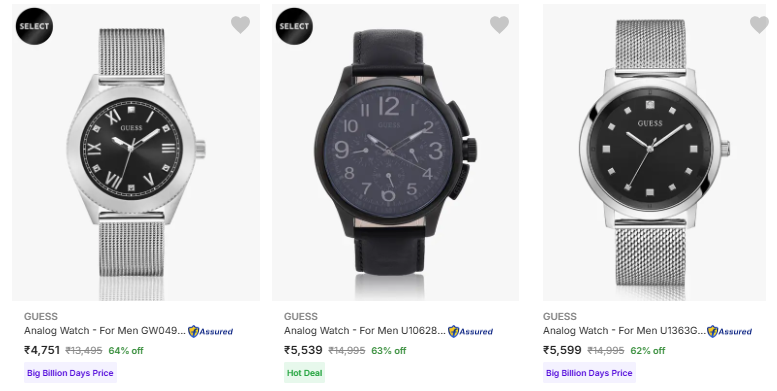The image size is (777, 391).
Task: Click Assured badge beside U10628 watch title
Action: 470,332
